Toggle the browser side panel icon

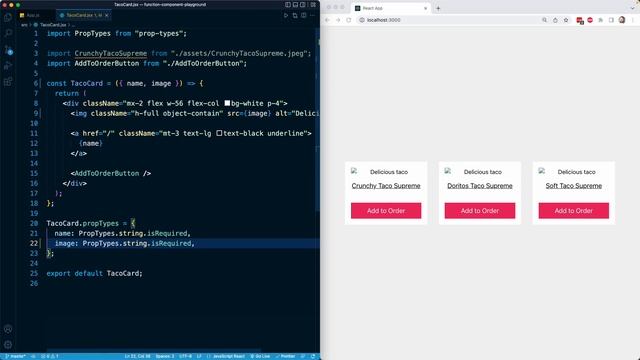(x=611, y=20)
